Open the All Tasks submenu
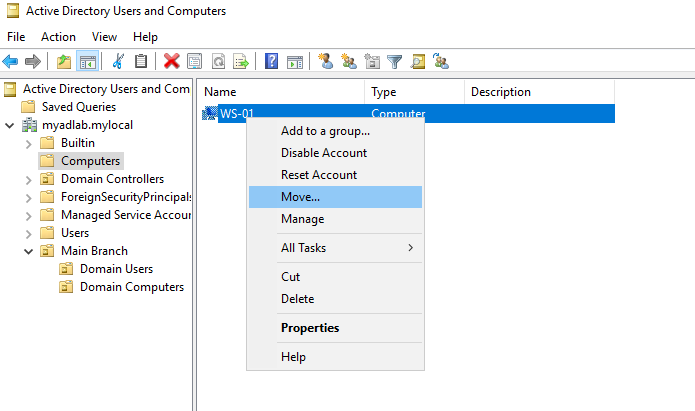 click(303, 248)
